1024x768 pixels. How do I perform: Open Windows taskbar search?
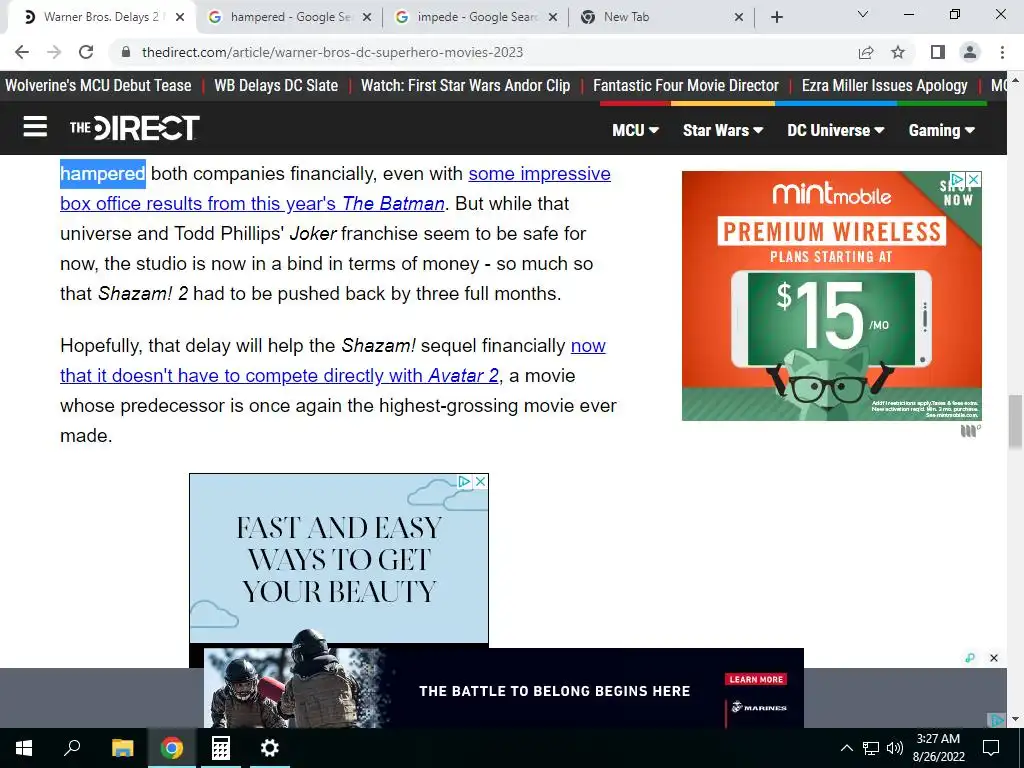(x=72, y=748)
